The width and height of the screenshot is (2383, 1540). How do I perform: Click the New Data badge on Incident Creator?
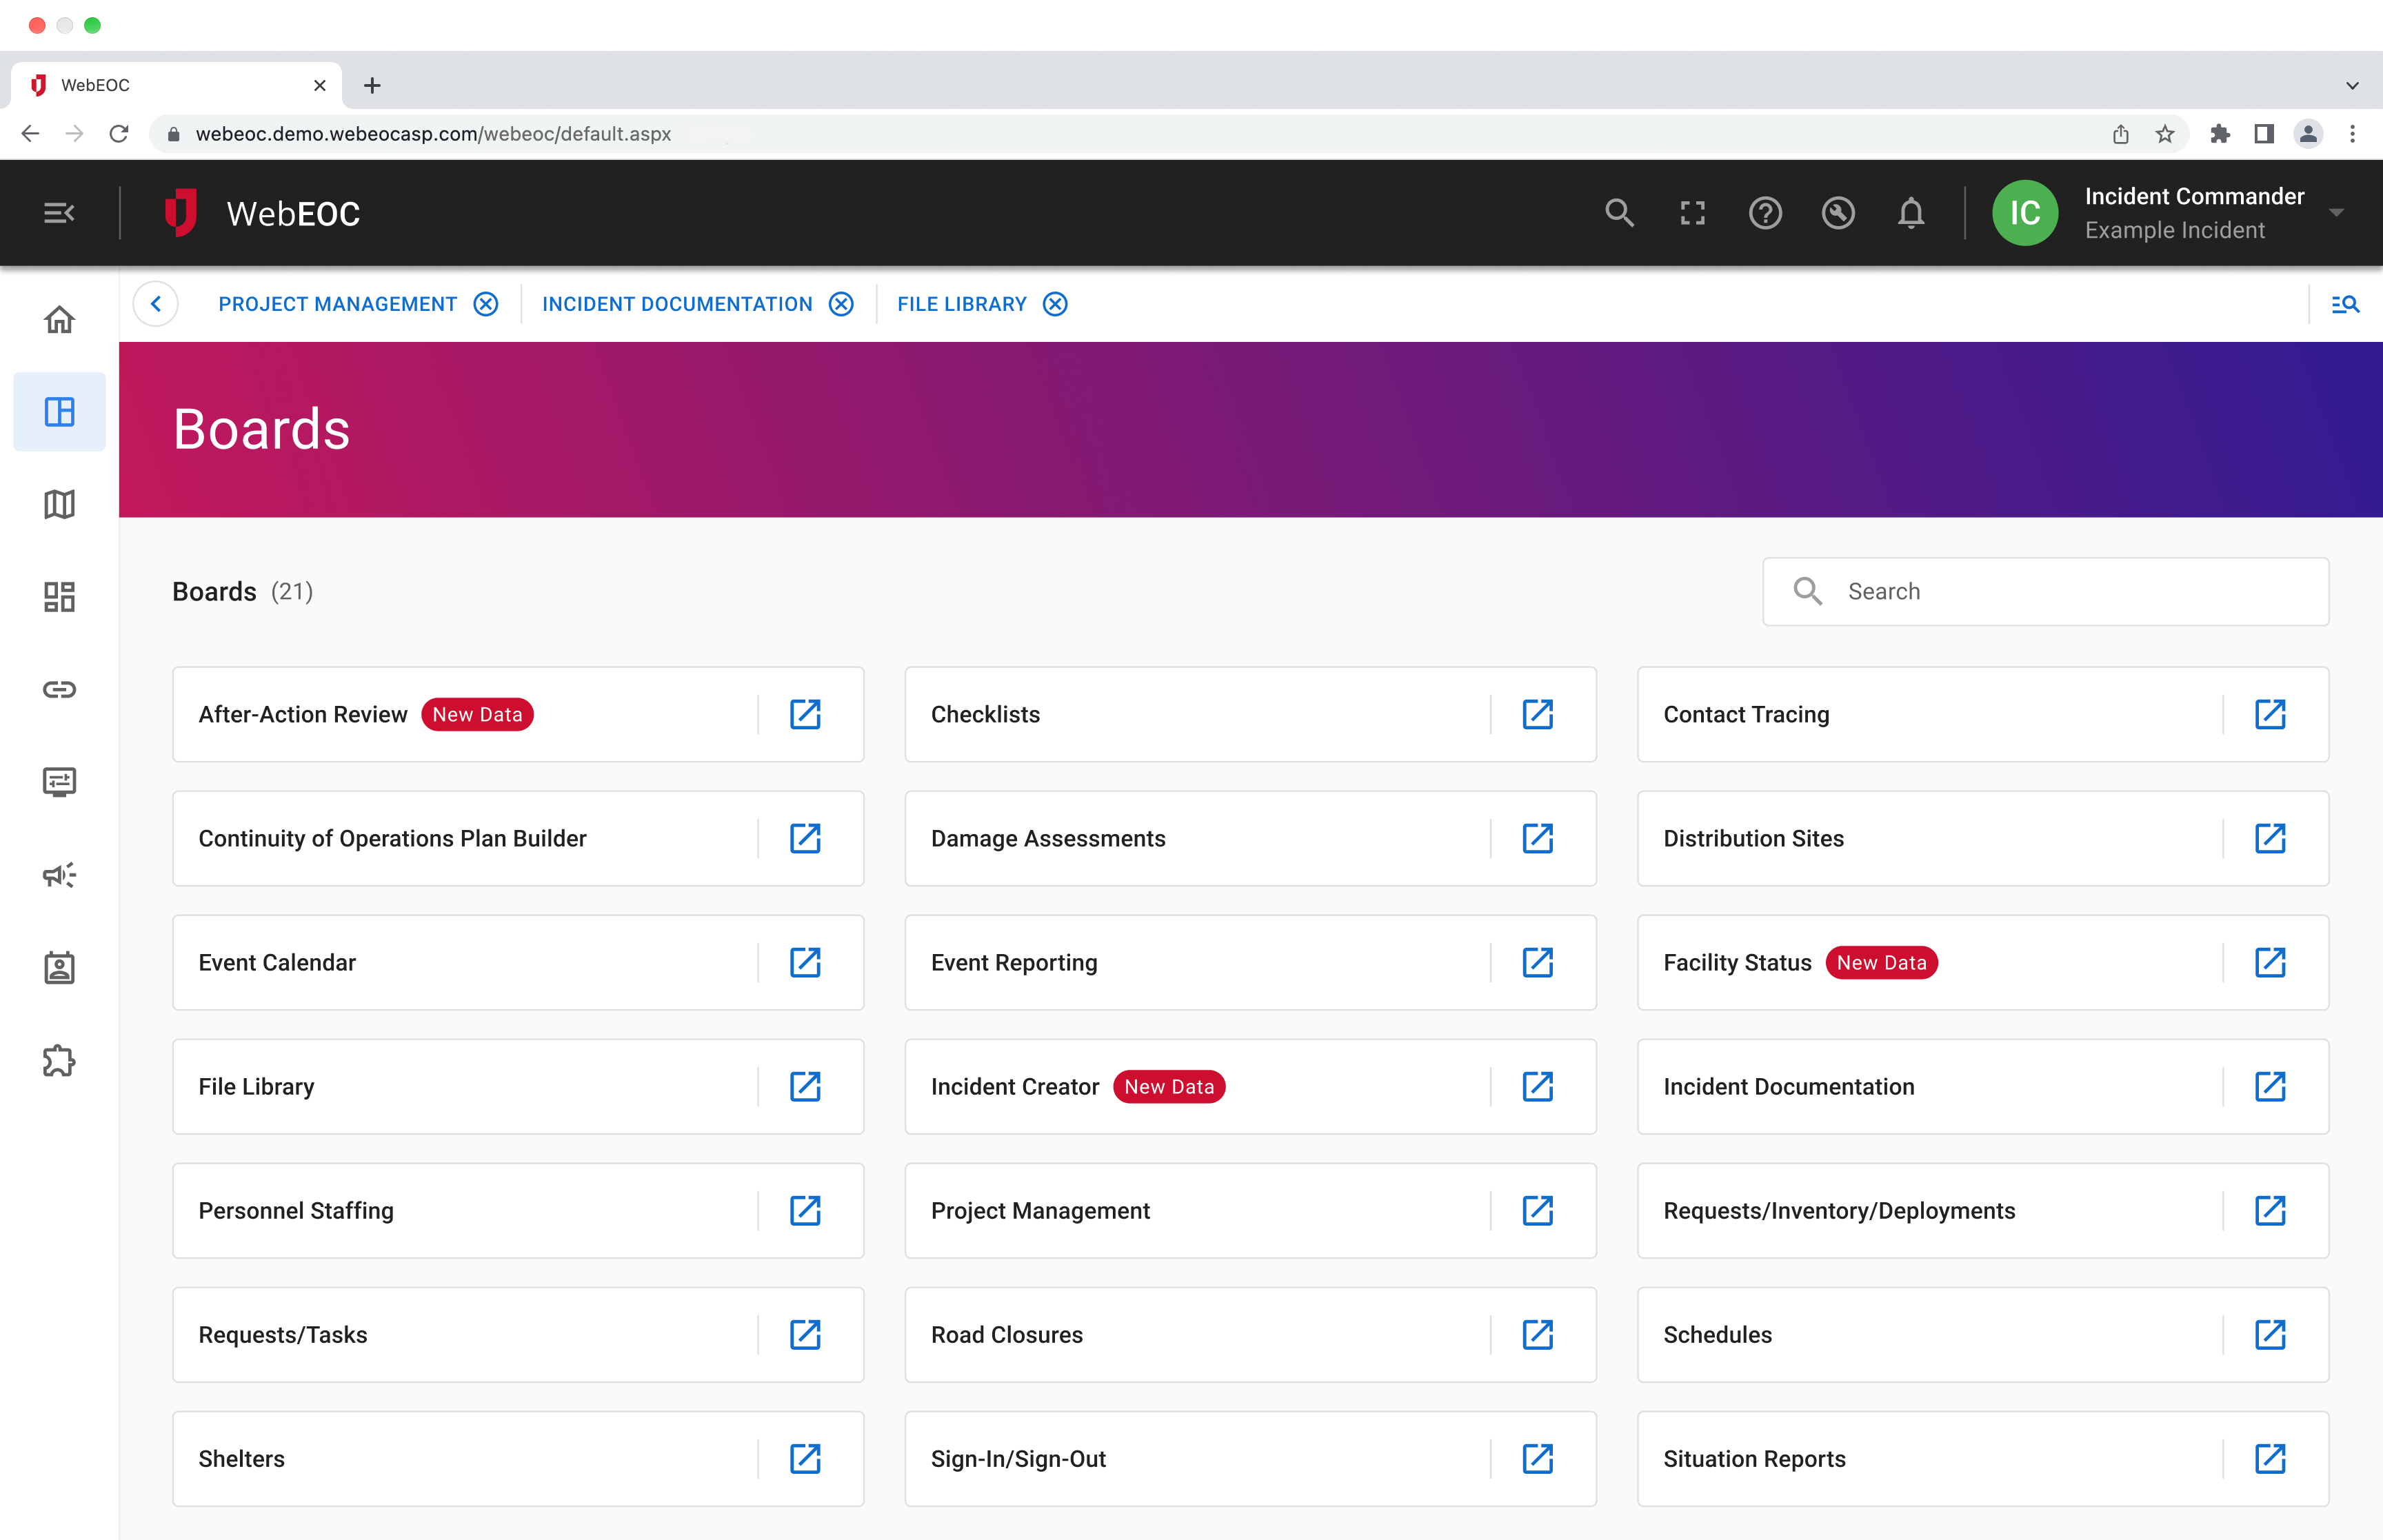1169,1086
